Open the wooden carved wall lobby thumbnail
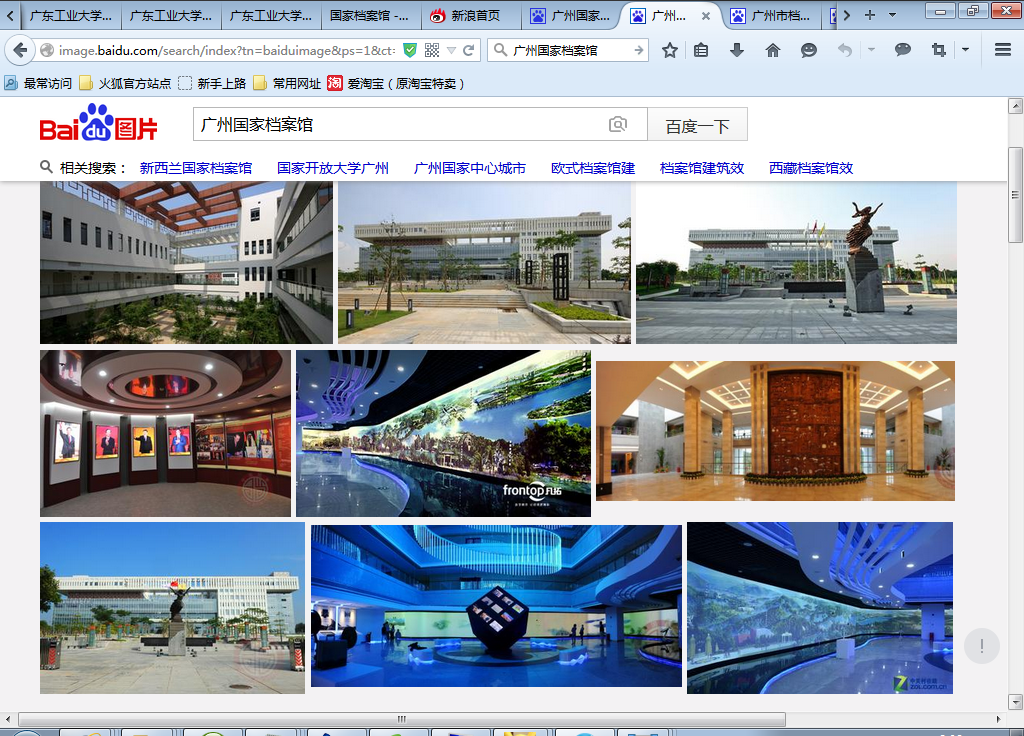 pos(775,430)
